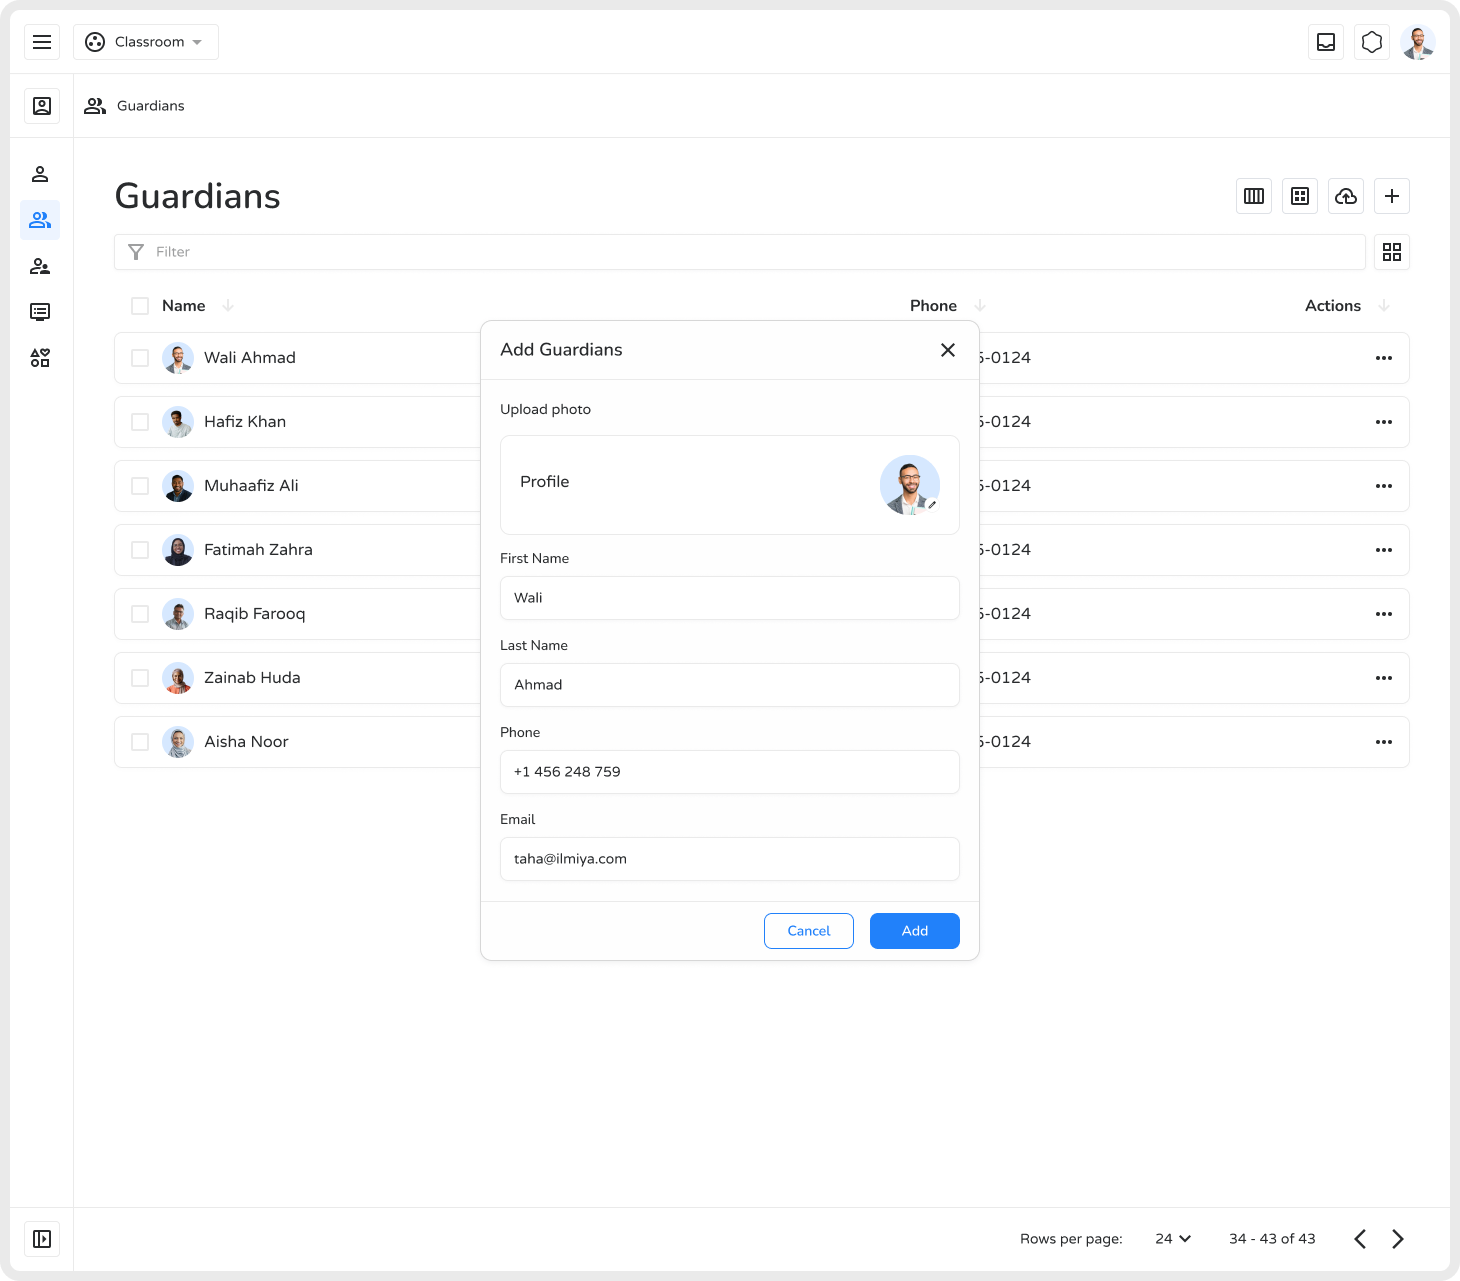This screenshot has height=1281, width=1460.
Task: Click the plus icon to add guardian
Action: (1392, 196)
